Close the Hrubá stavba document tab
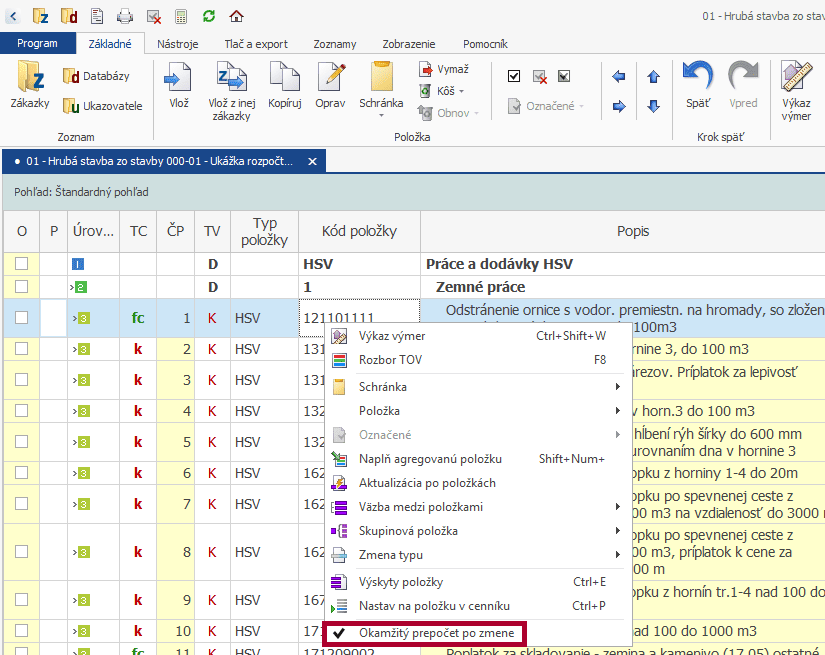The width and height of the screenshot is (825, 655). tap(312, 161)
